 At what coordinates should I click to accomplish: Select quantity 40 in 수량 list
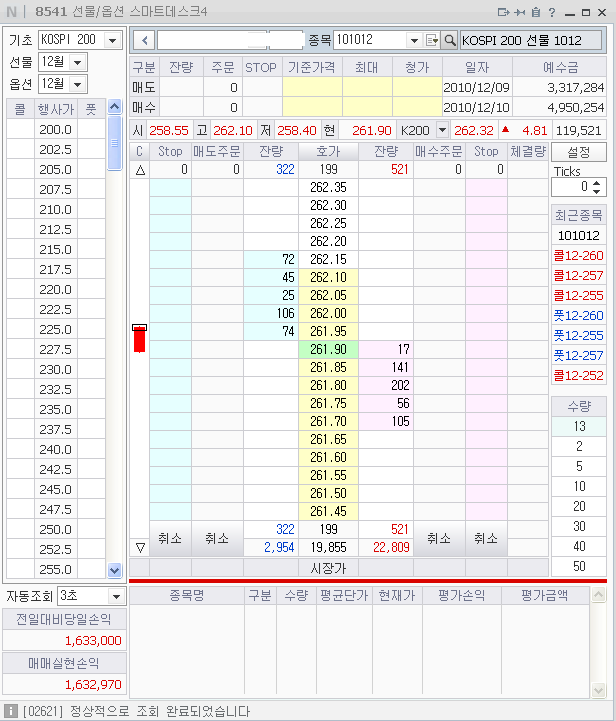[x=579, y=546]
